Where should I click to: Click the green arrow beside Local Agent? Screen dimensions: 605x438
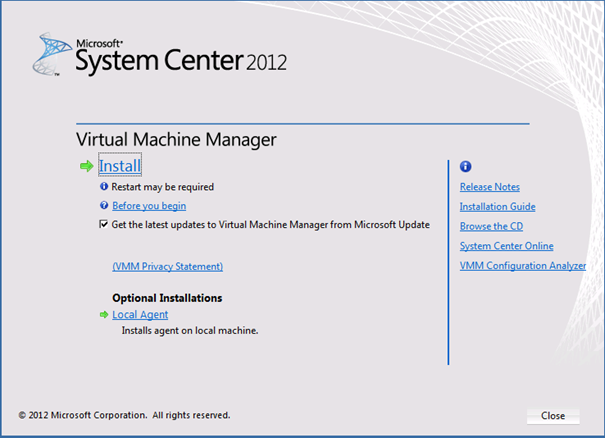pos(104,315)
